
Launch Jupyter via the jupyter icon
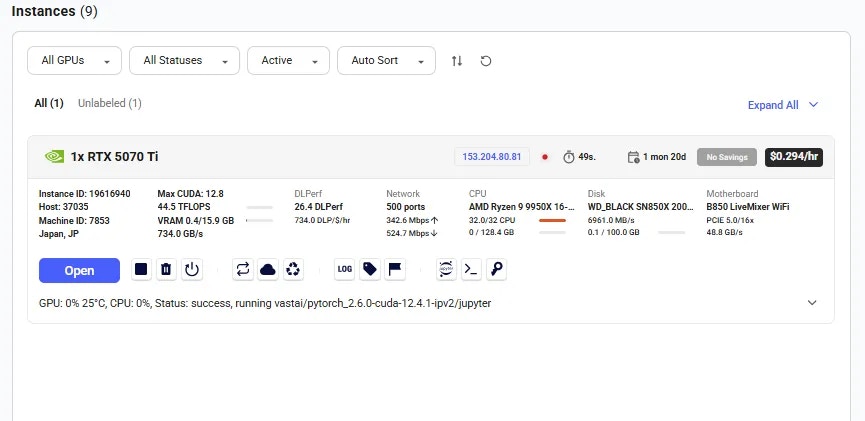click(x=446, y=269)
